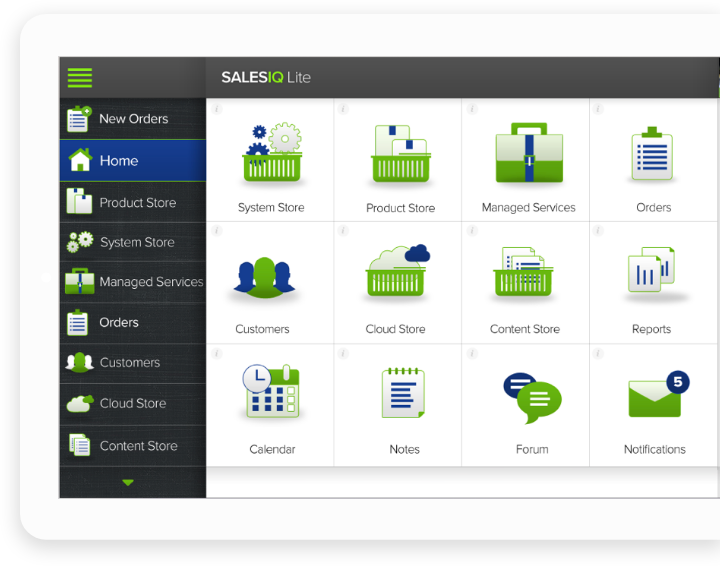720x566 pixels.
Task: Click Home house icon in sidebar
Action: coord(80,160)
